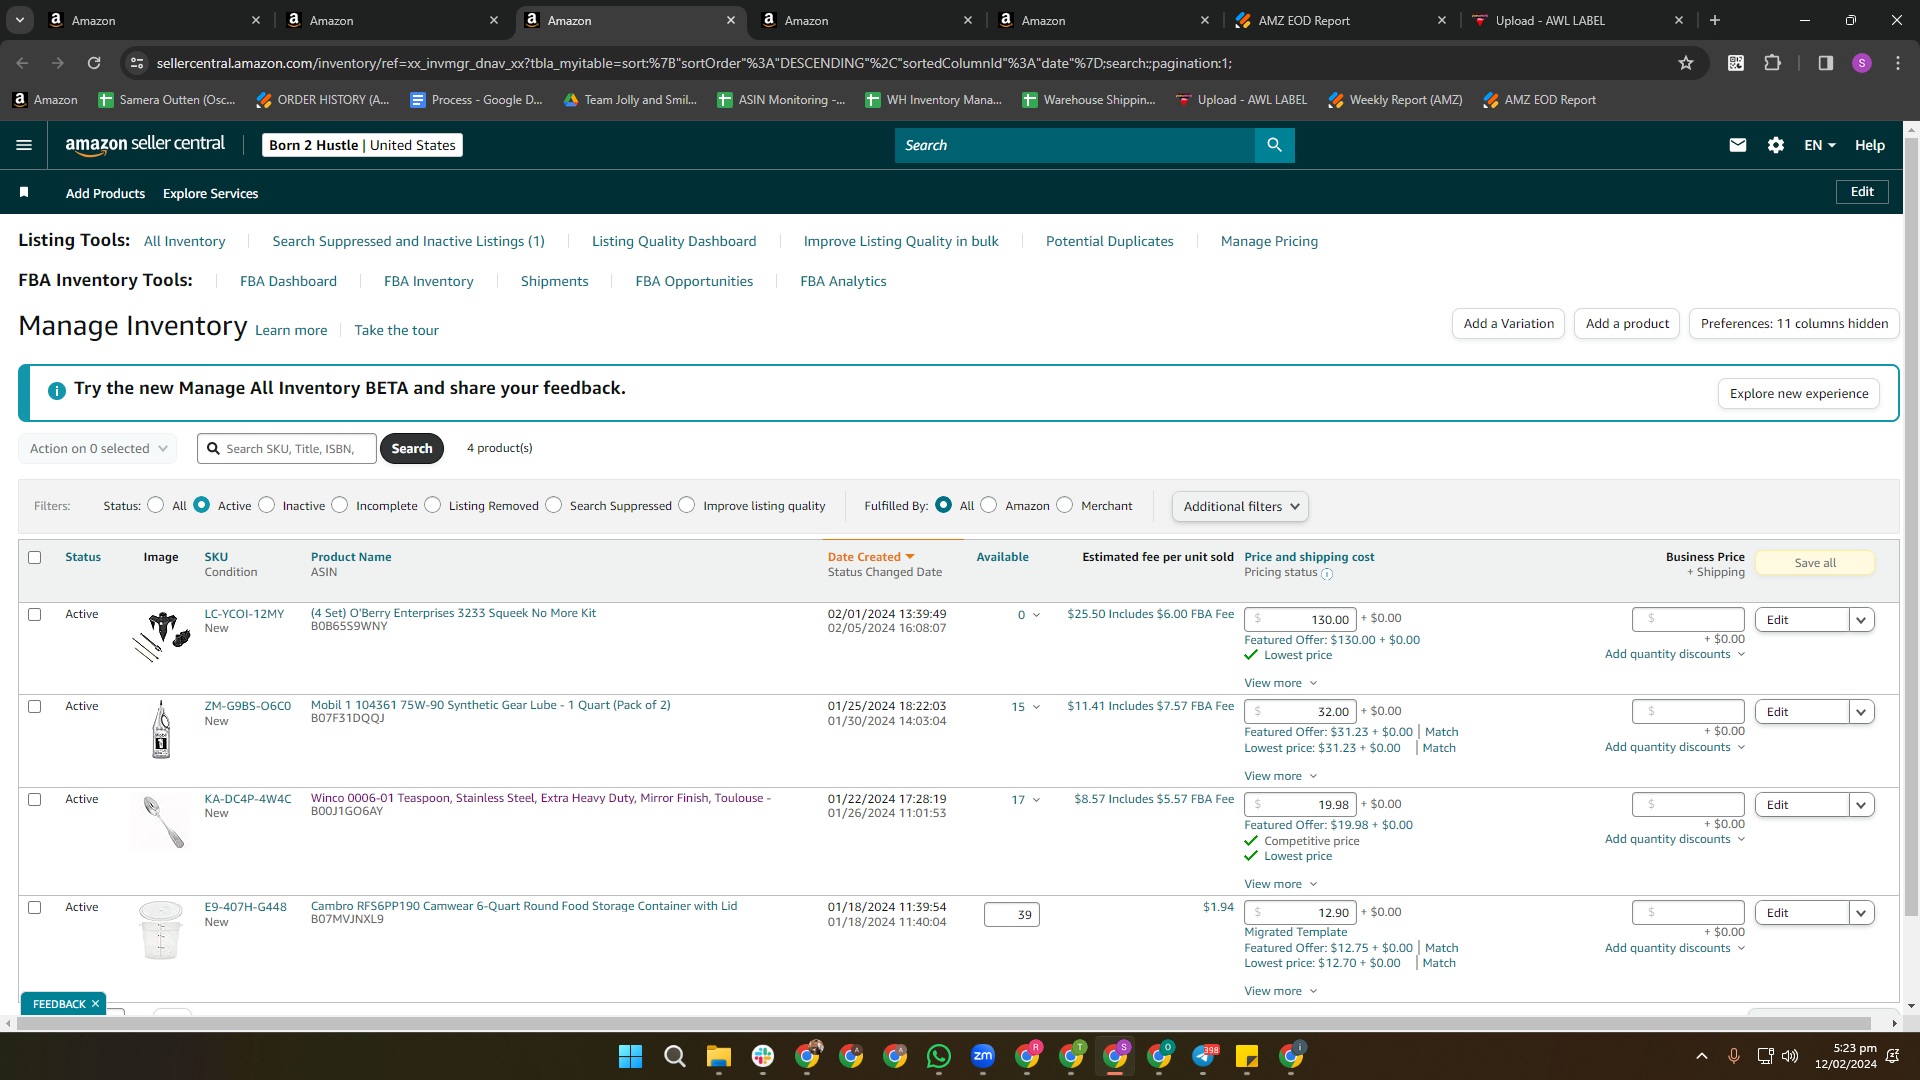1920x1080 pixels.
Task: Open the tab search dropdown arrow
Action: point(19,20)
